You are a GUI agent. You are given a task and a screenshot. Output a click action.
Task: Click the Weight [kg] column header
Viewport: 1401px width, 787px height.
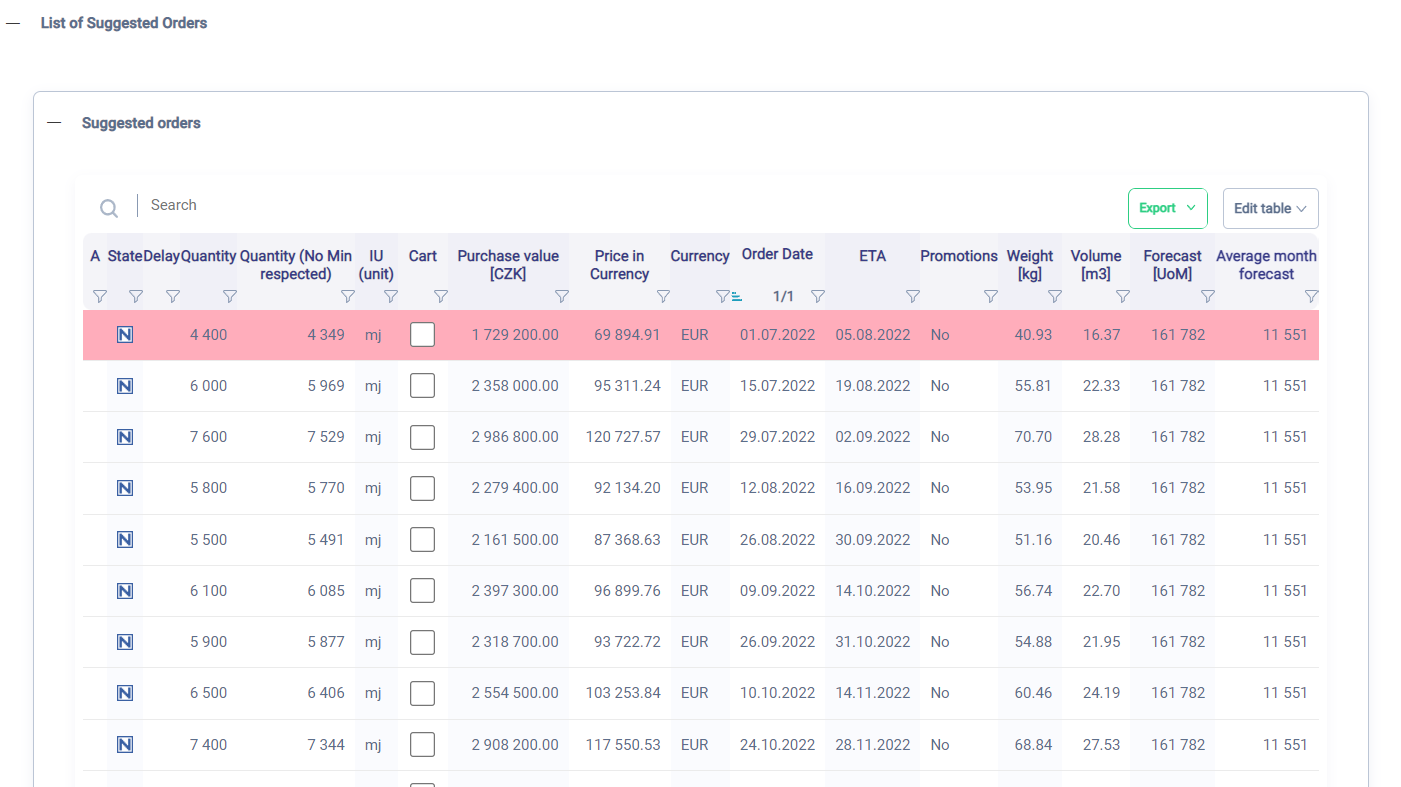[1029, 265]
